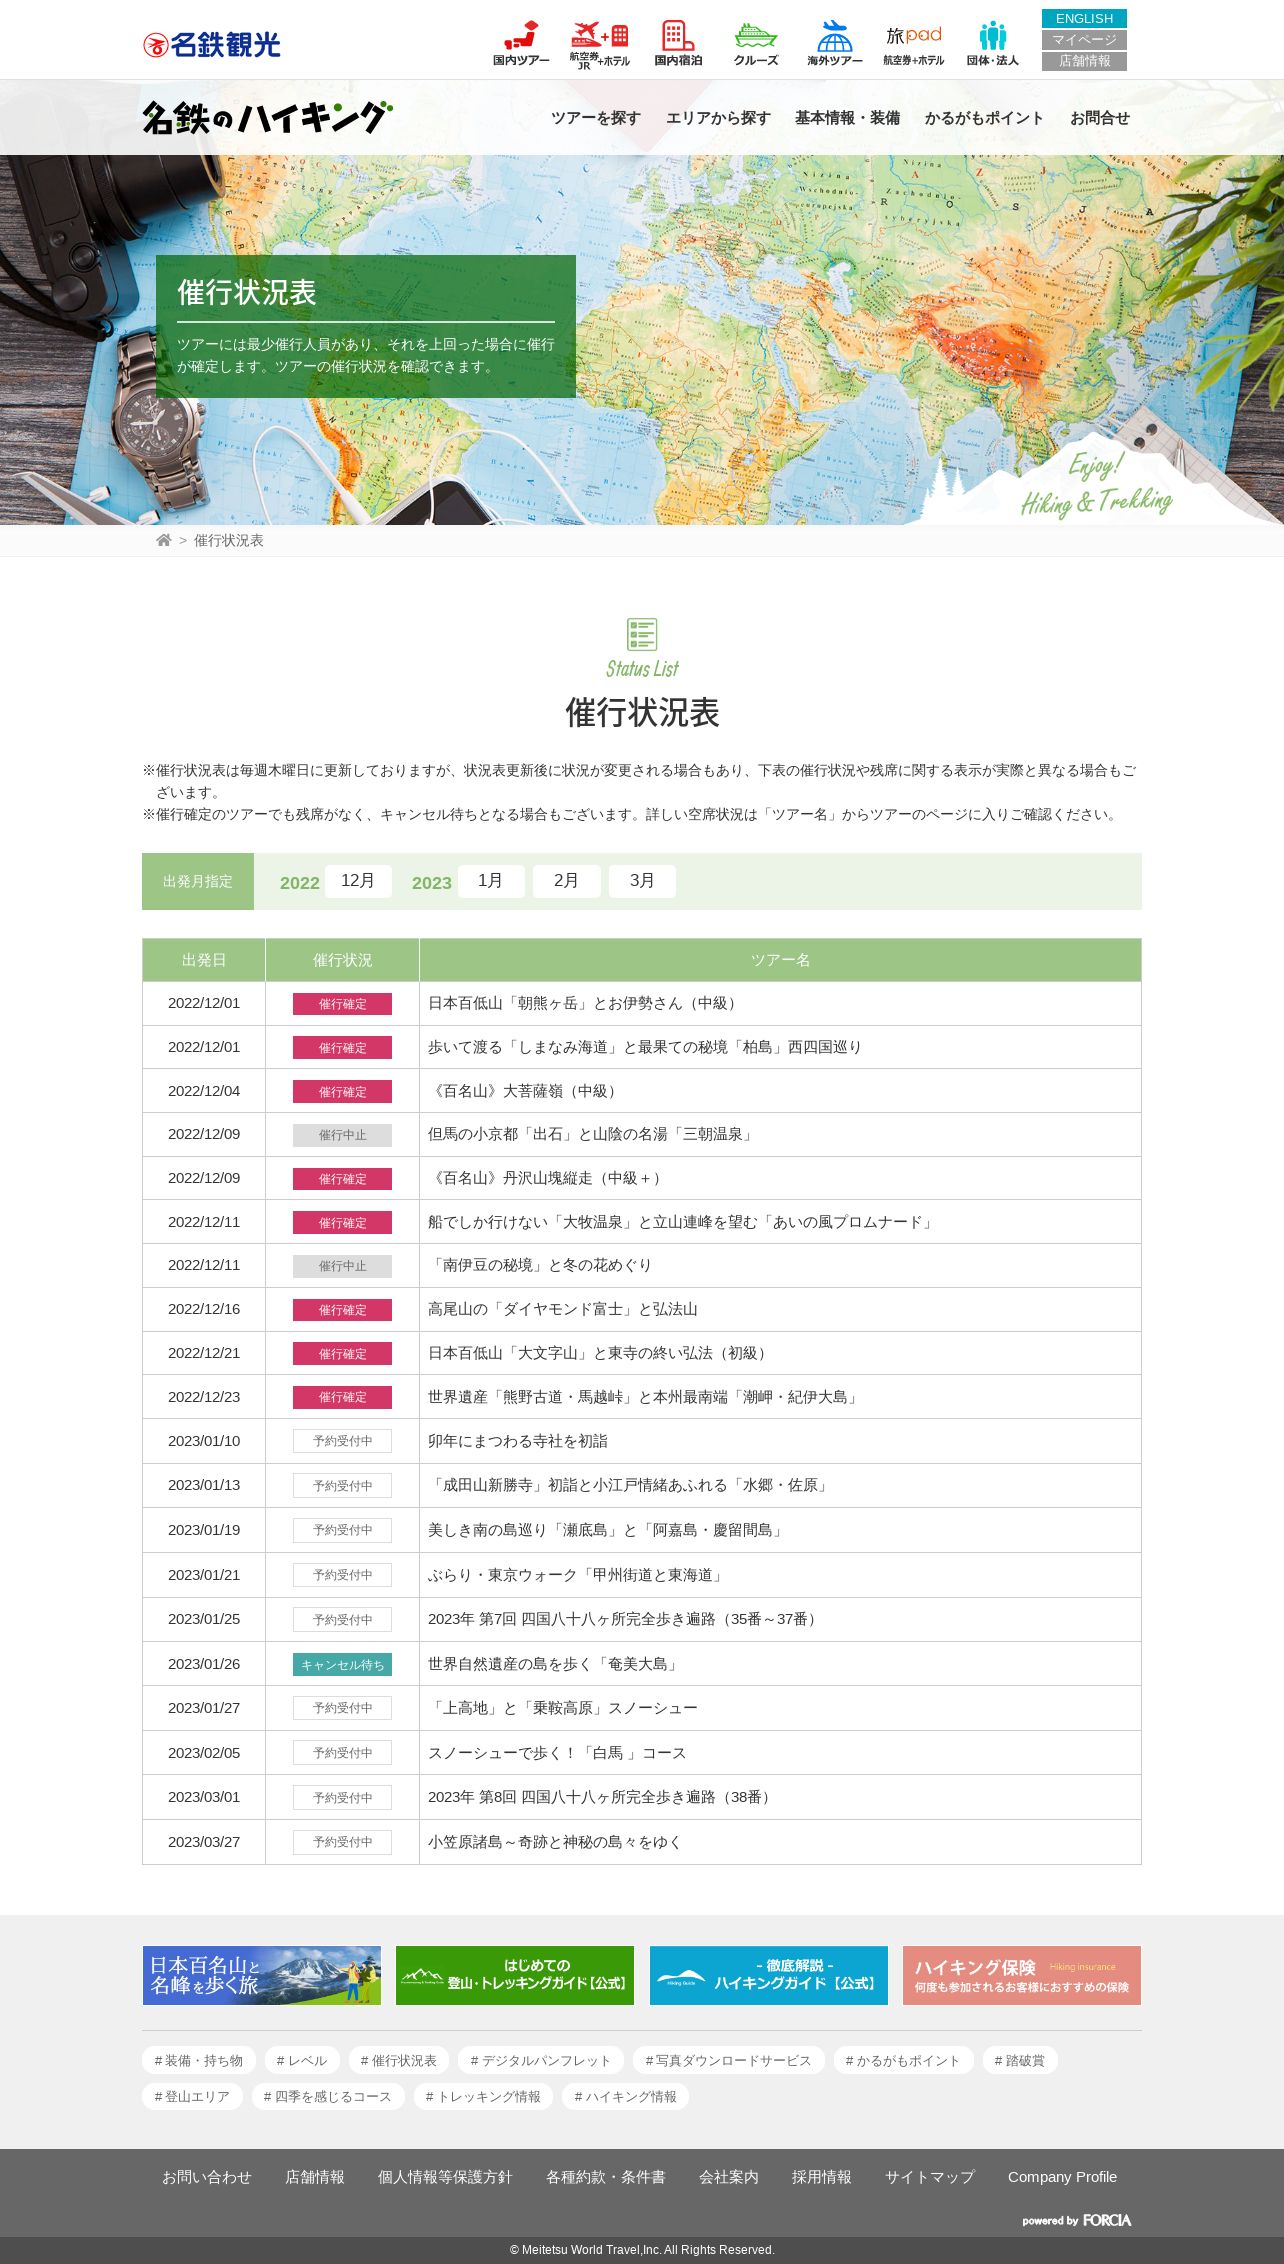The height and width of the screenshot is (2264, 1284).
Task: Open tour 世界遺産「熊野古道・馬越峠」
Action: click(645, 1397)
